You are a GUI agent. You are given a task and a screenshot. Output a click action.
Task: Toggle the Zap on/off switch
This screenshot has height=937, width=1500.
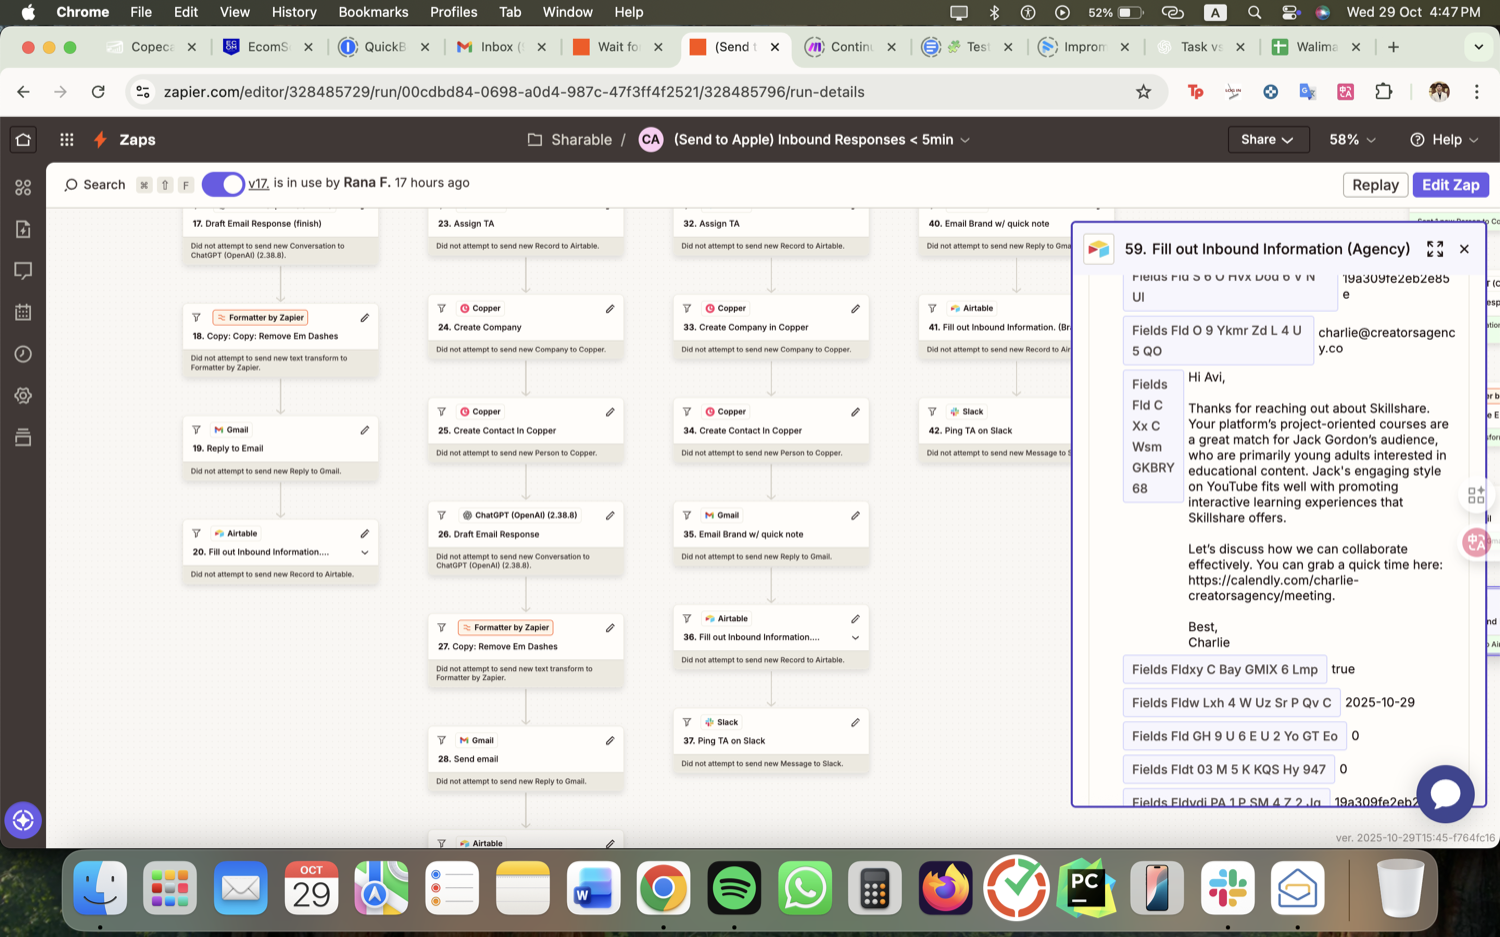pos(223,184)
